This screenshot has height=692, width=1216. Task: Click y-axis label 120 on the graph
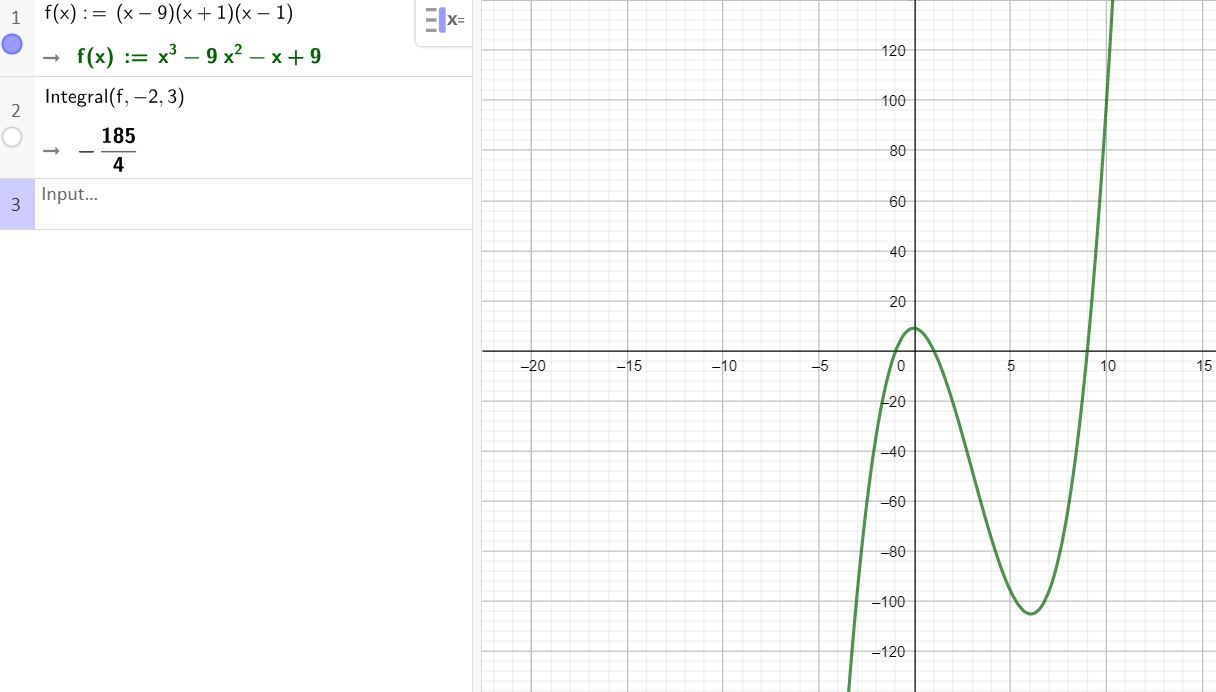coord(893,51)
